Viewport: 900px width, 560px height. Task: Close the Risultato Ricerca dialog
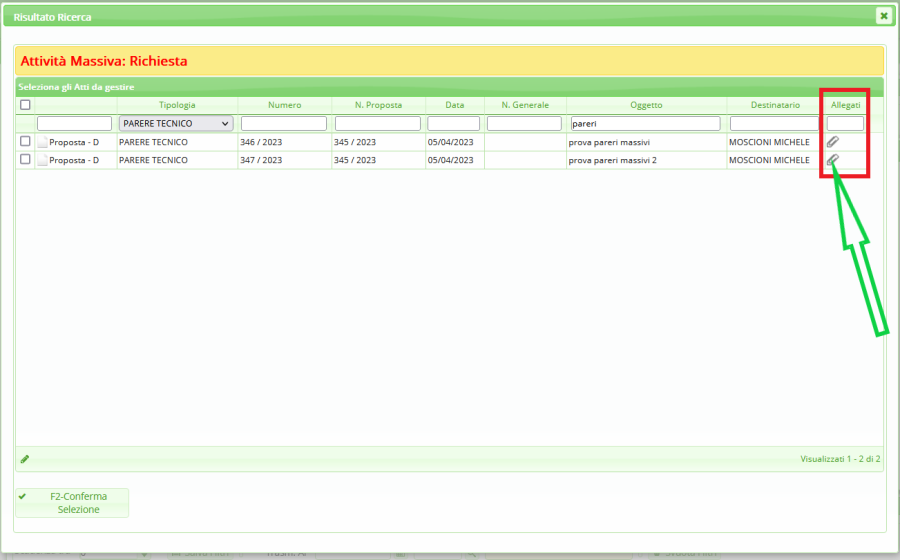883,16
